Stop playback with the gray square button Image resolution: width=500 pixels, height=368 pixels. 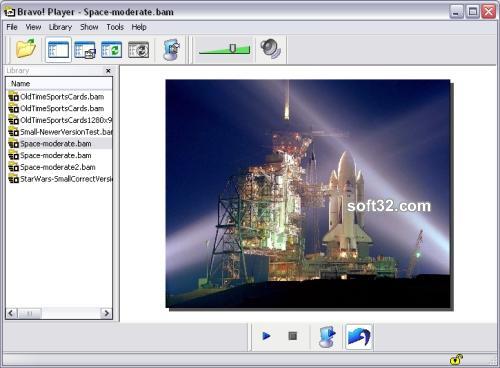292,336
